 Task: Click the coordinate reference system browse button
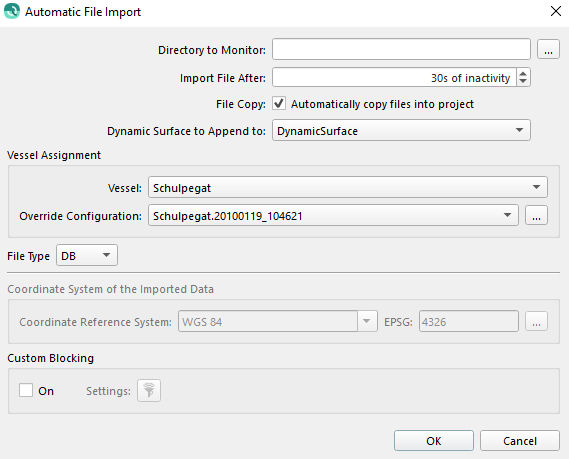click(536, 321)
